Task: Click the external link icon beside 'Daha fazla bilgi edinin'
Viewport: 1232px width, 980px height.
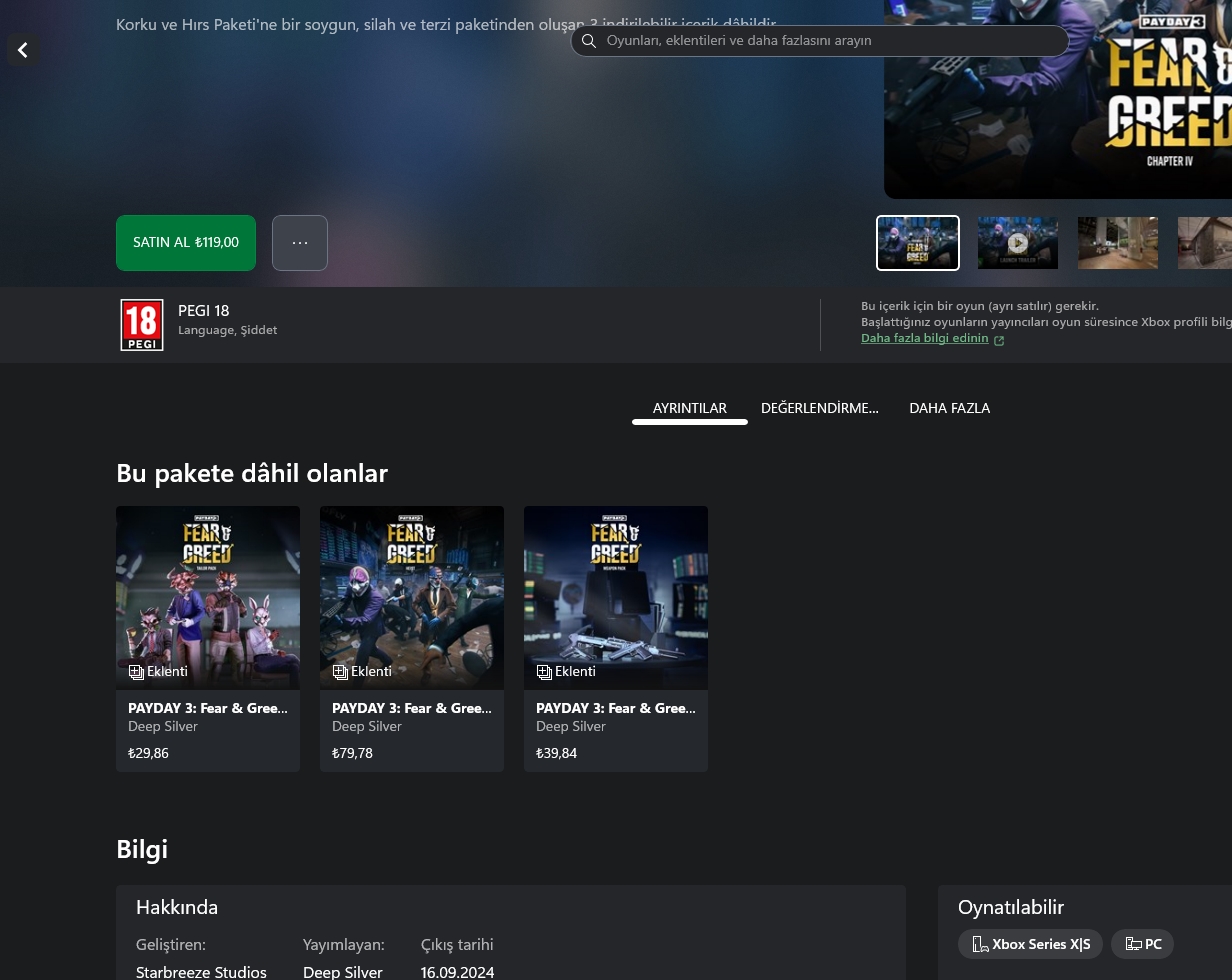Action: (x=999, y=340)
